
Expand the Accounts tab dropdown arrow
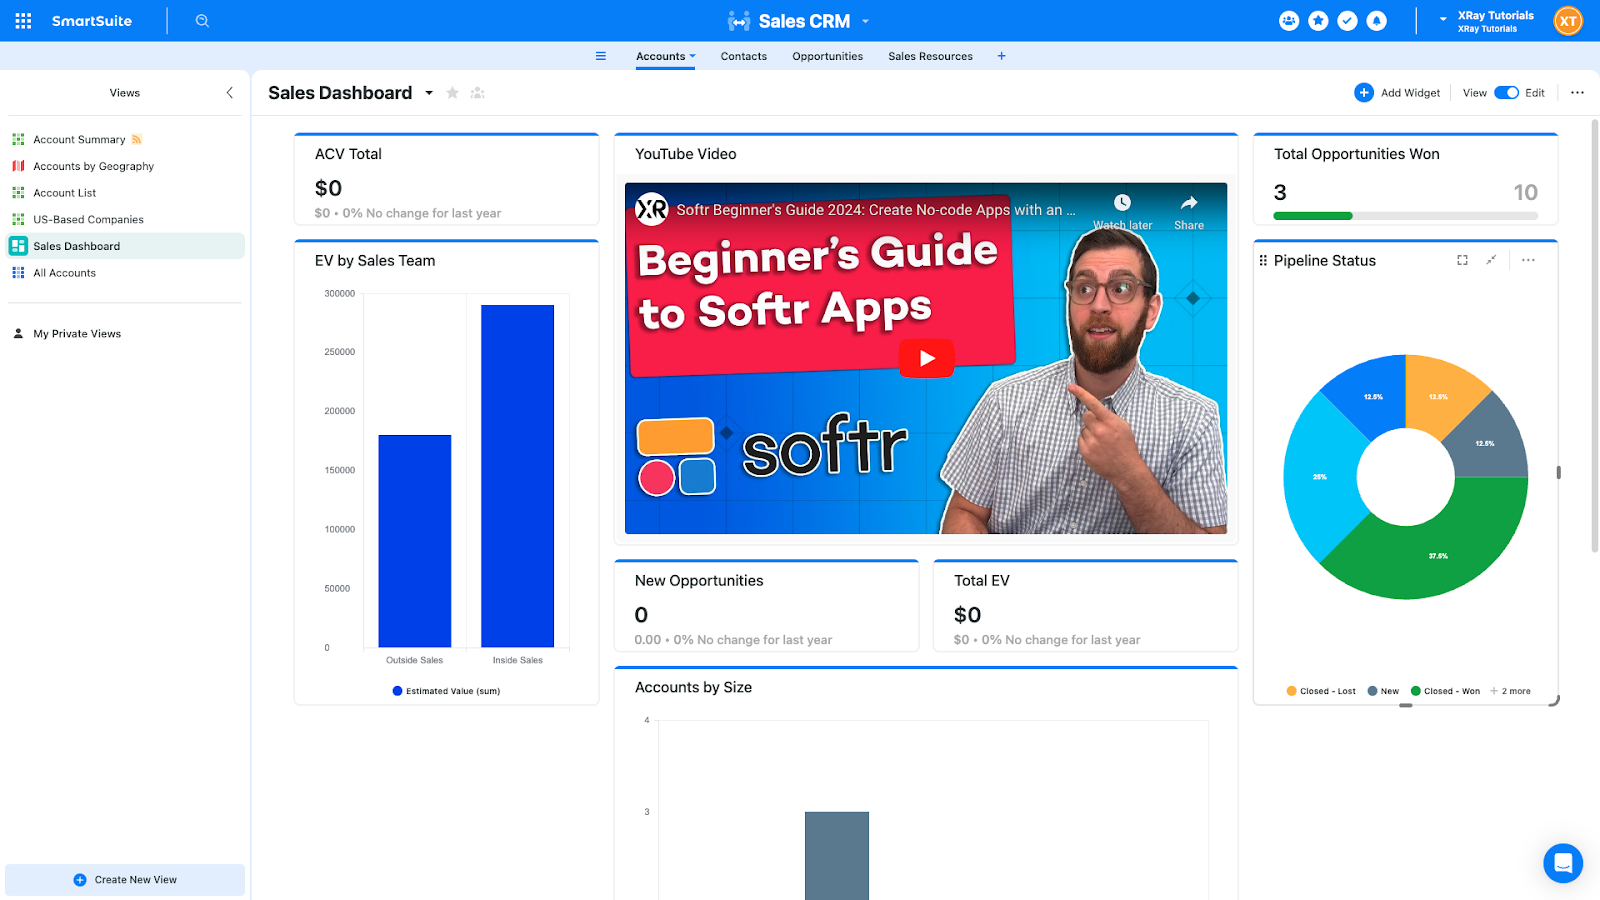pyautogui.click(x=692, y=56)
